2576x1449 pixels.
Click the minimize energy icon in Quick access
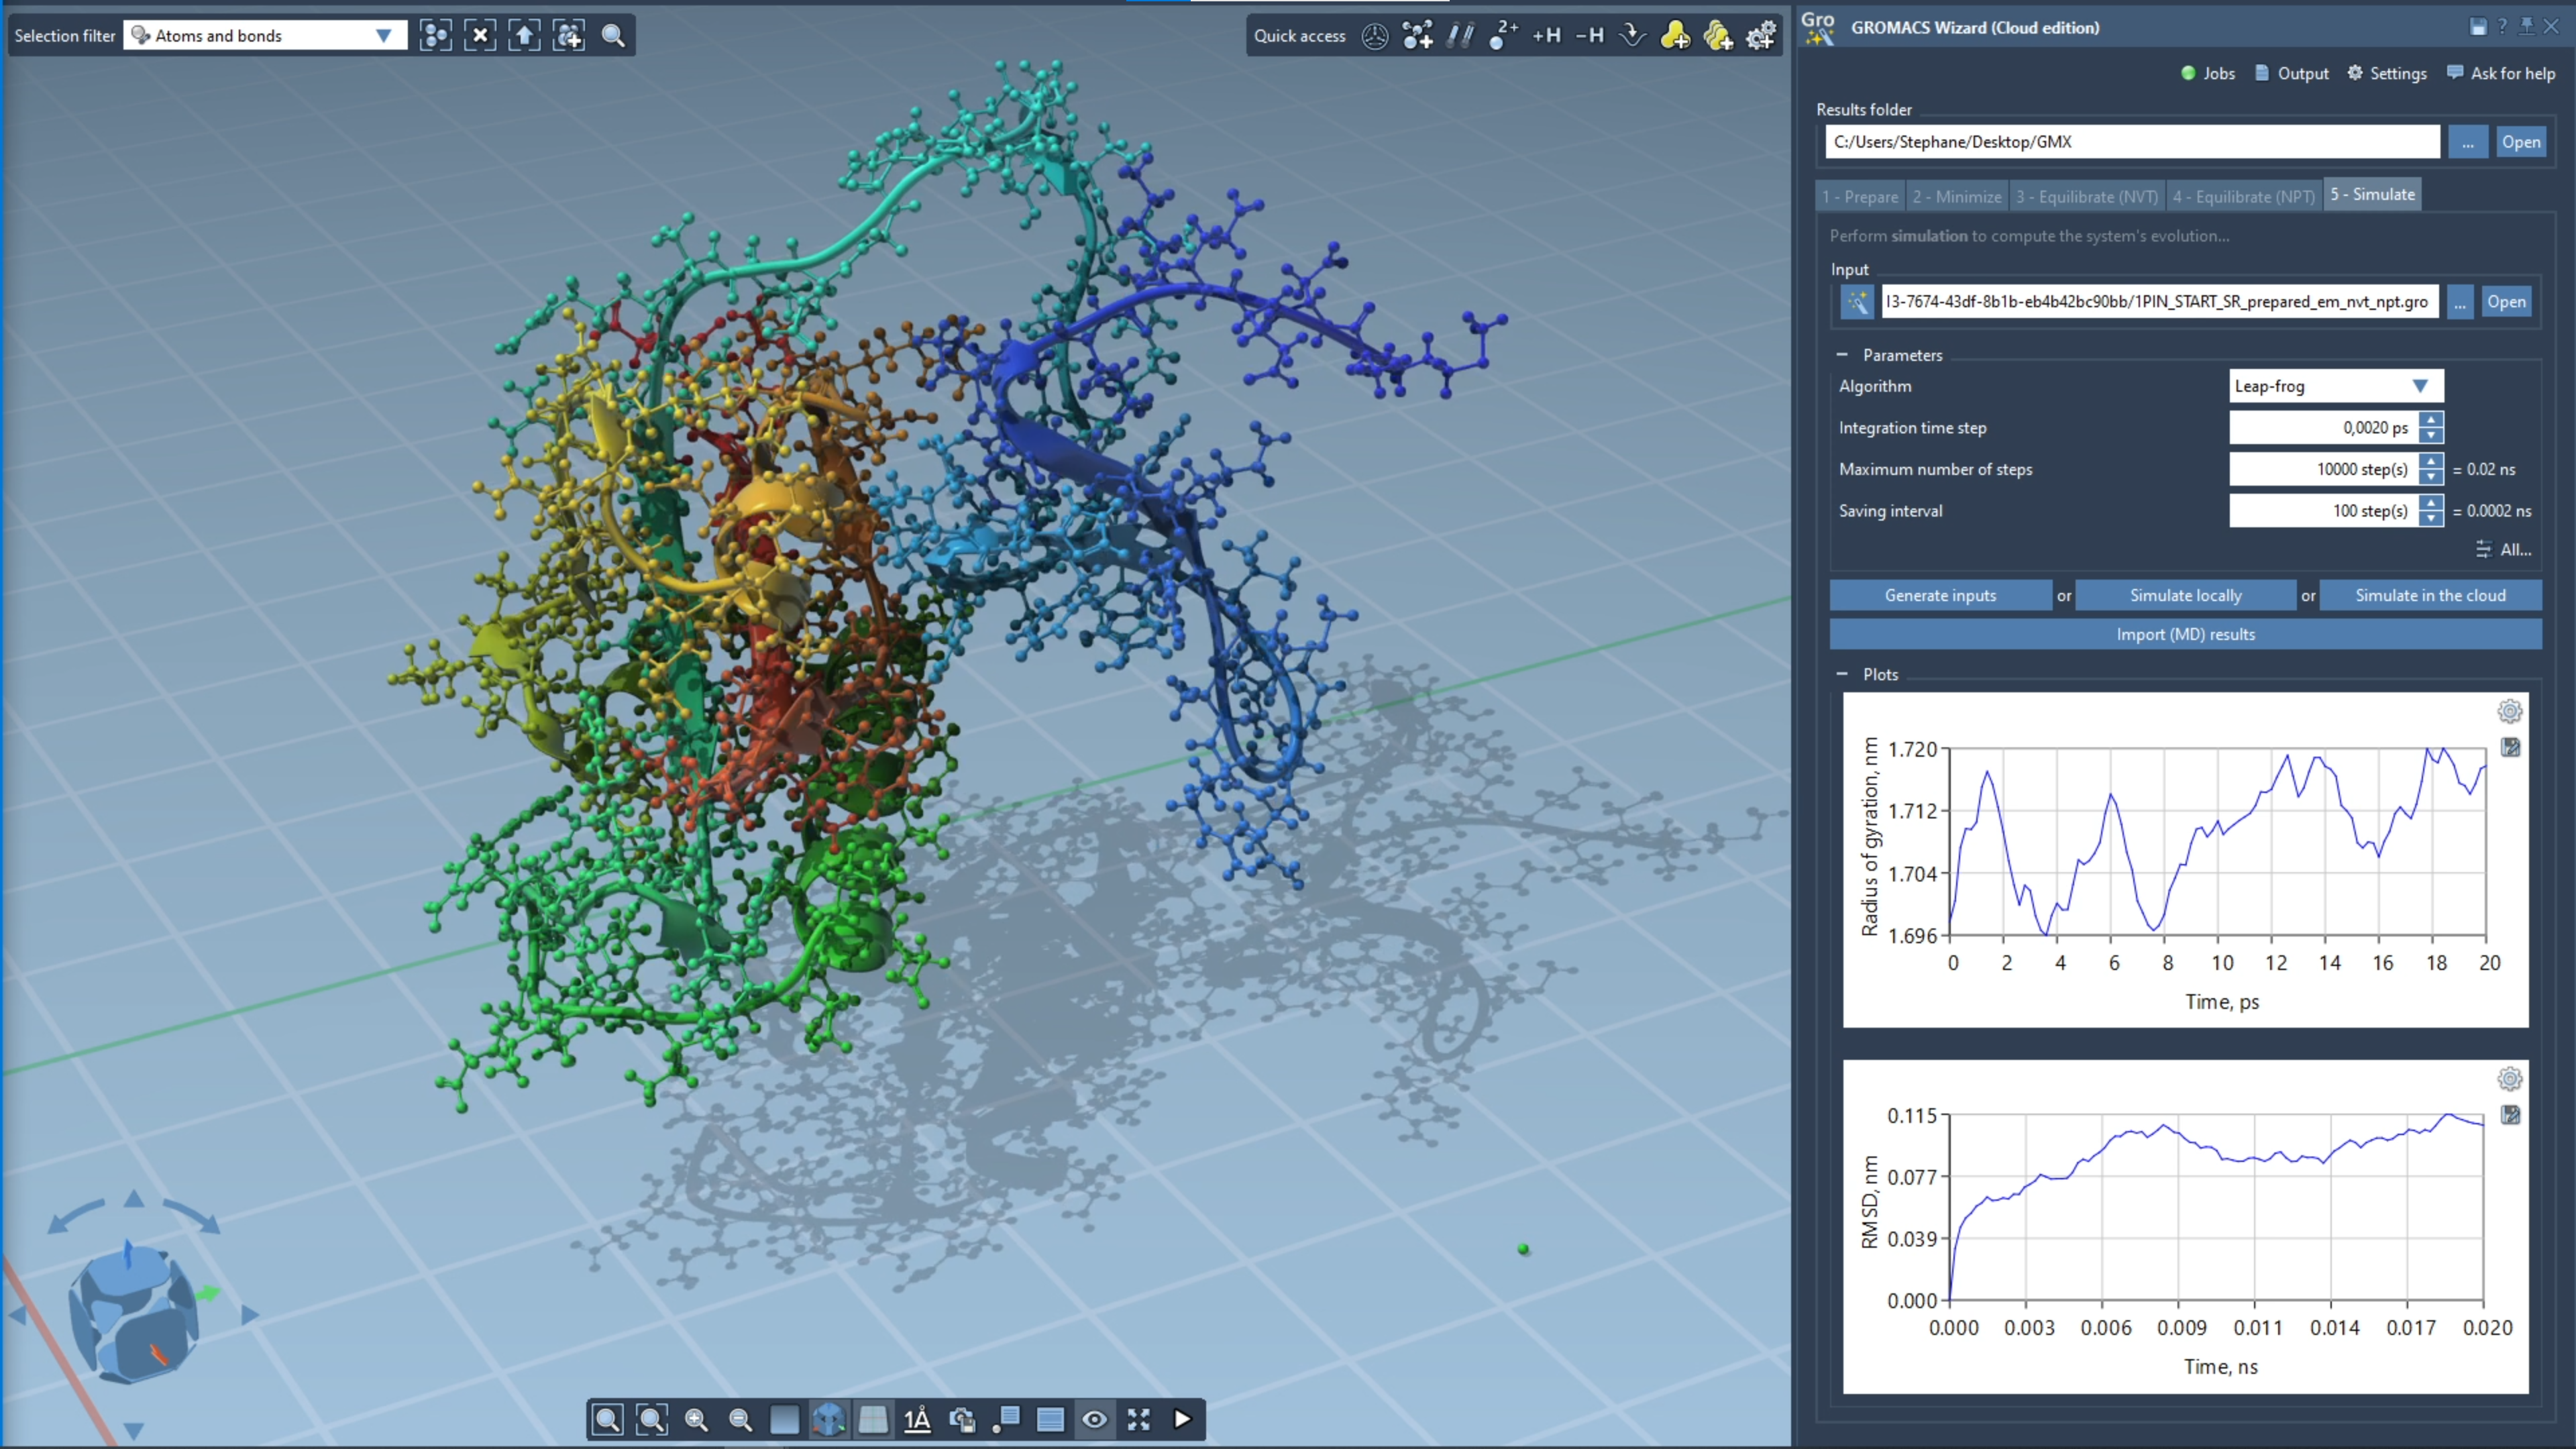click(1632, 36)
